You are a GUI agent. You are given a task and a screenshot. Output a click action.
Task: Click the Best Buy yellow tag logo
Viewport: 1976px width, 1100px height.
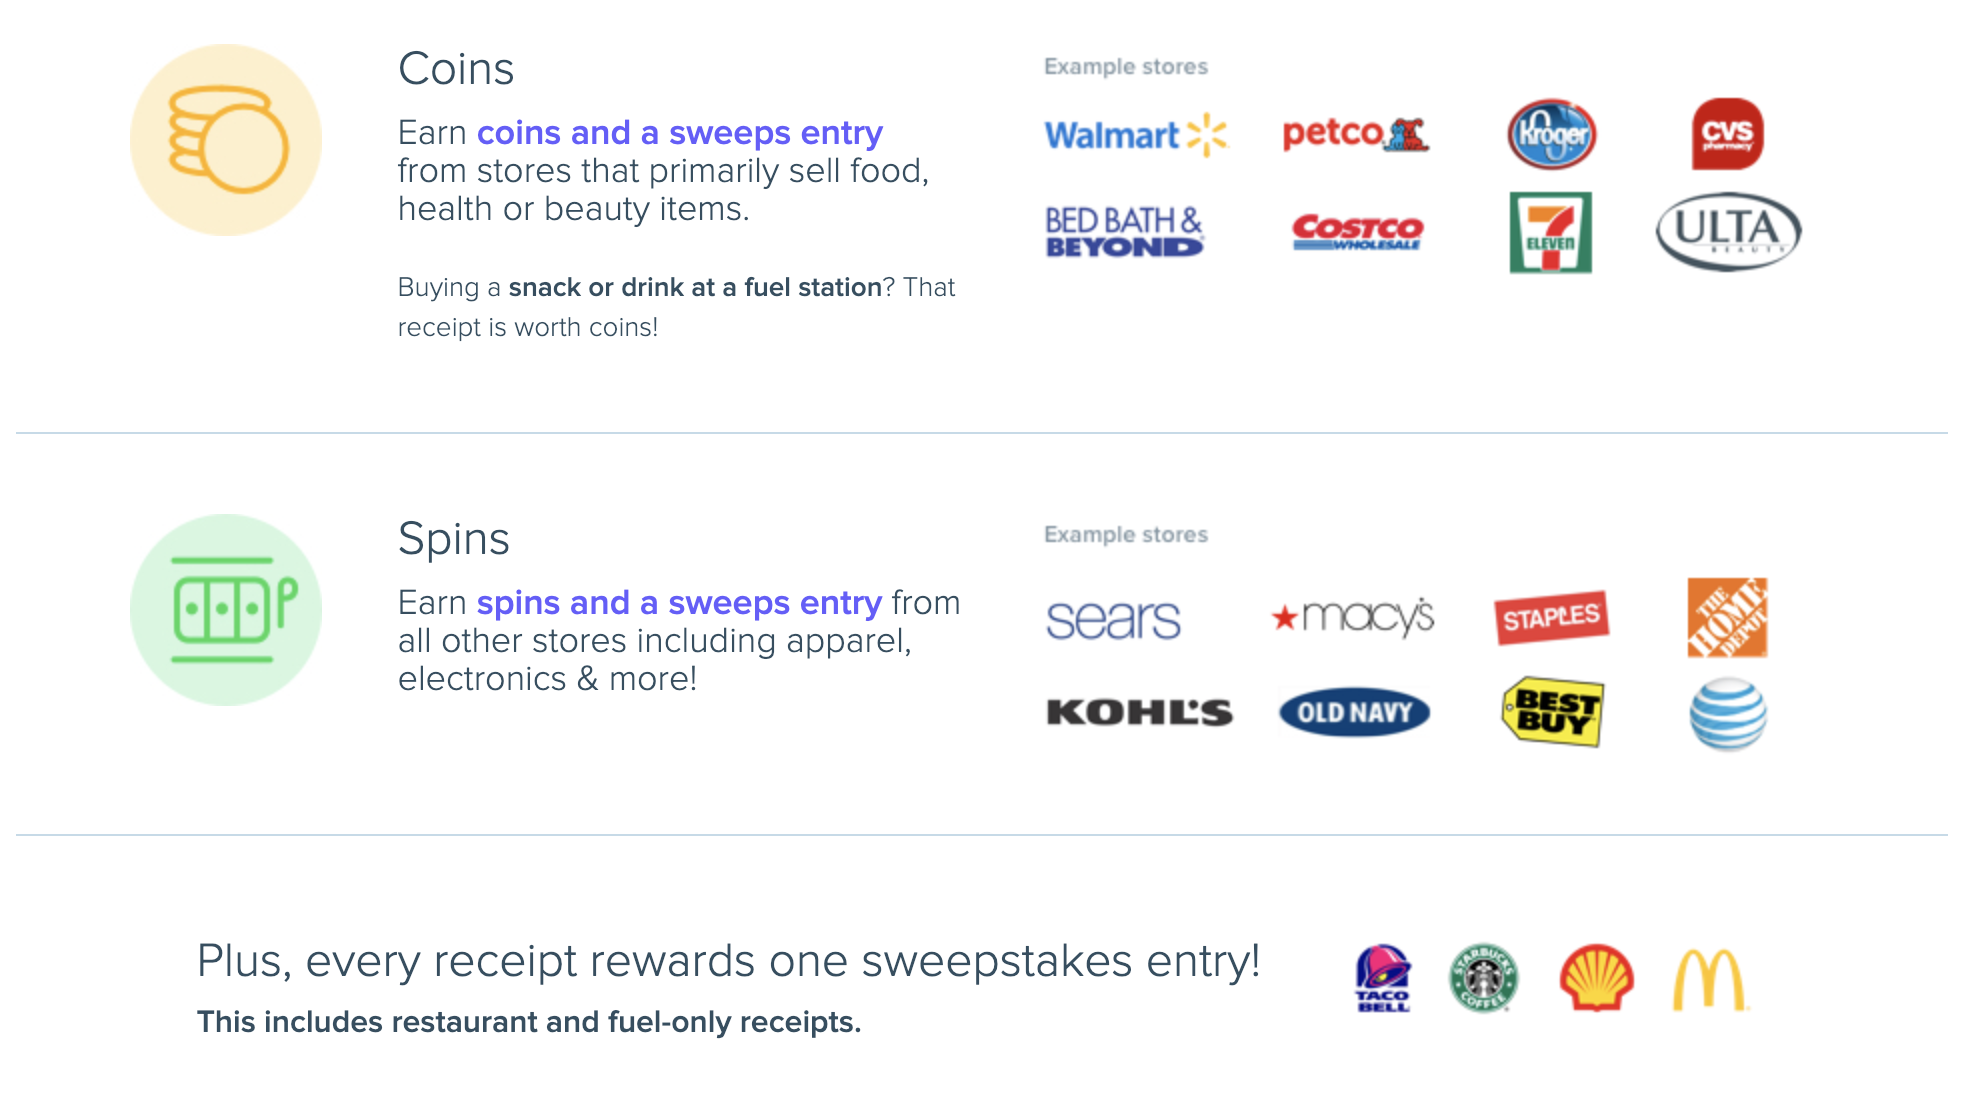click(x=1552, y=712)
